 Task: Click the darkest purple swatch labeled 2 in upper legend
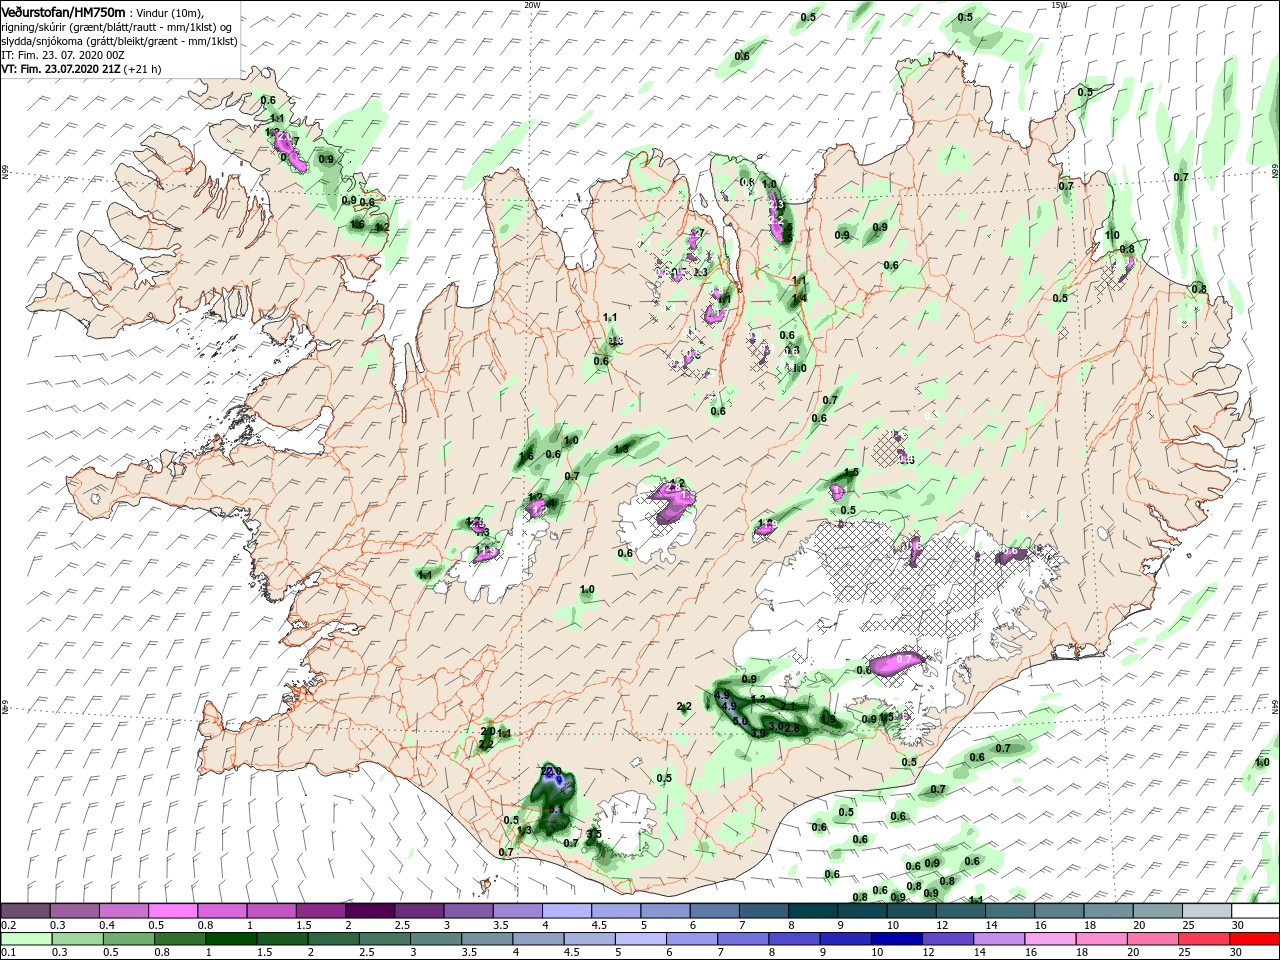[x=369, y=911]
